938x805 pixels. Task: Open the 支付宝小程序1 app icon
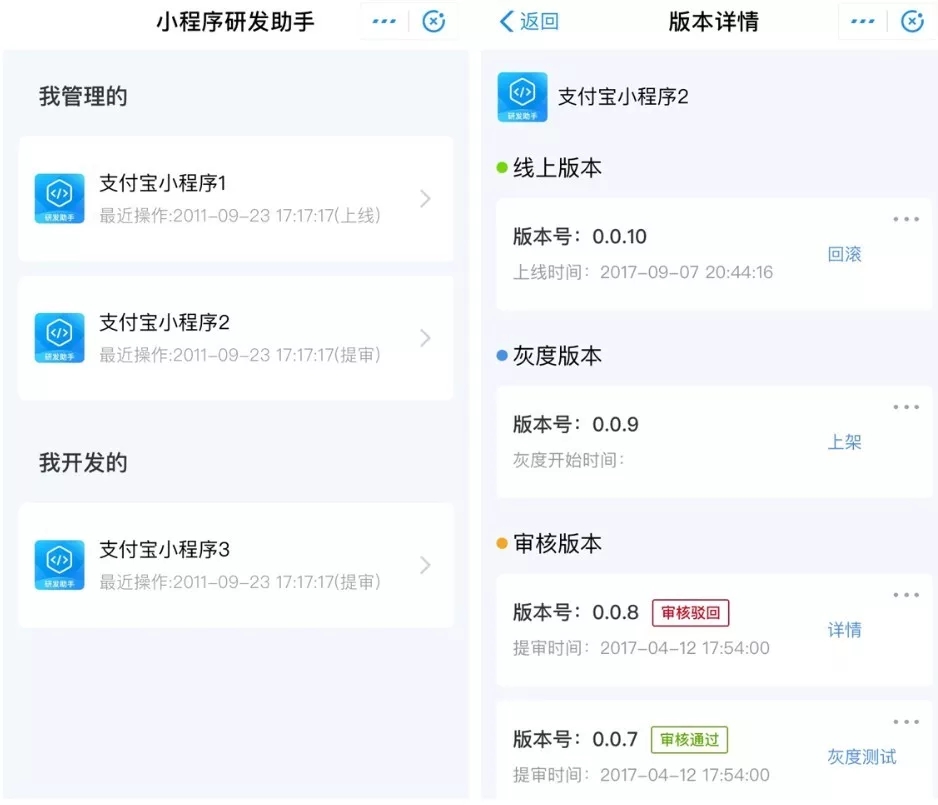pyautogui.click(x=59, y=199)
